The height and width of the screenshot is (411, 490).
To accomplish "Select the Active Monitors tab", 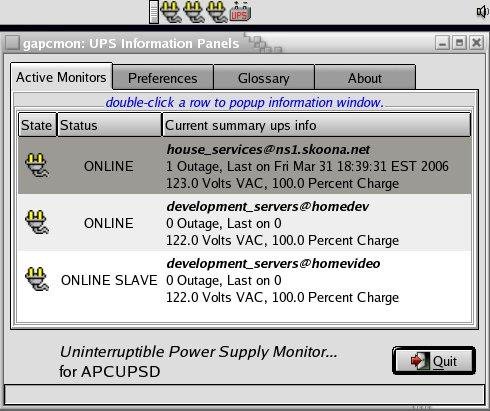I will tap(61, 77).
